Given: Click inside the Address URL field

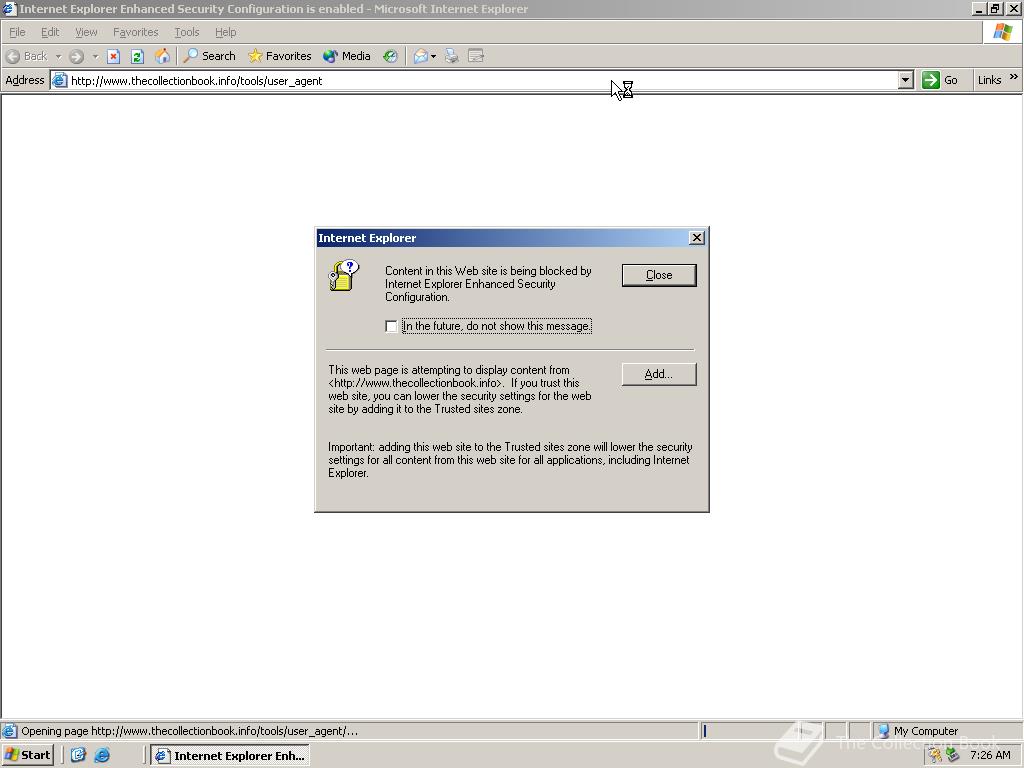Looking at the screenshot, I should tap(483, 80).
